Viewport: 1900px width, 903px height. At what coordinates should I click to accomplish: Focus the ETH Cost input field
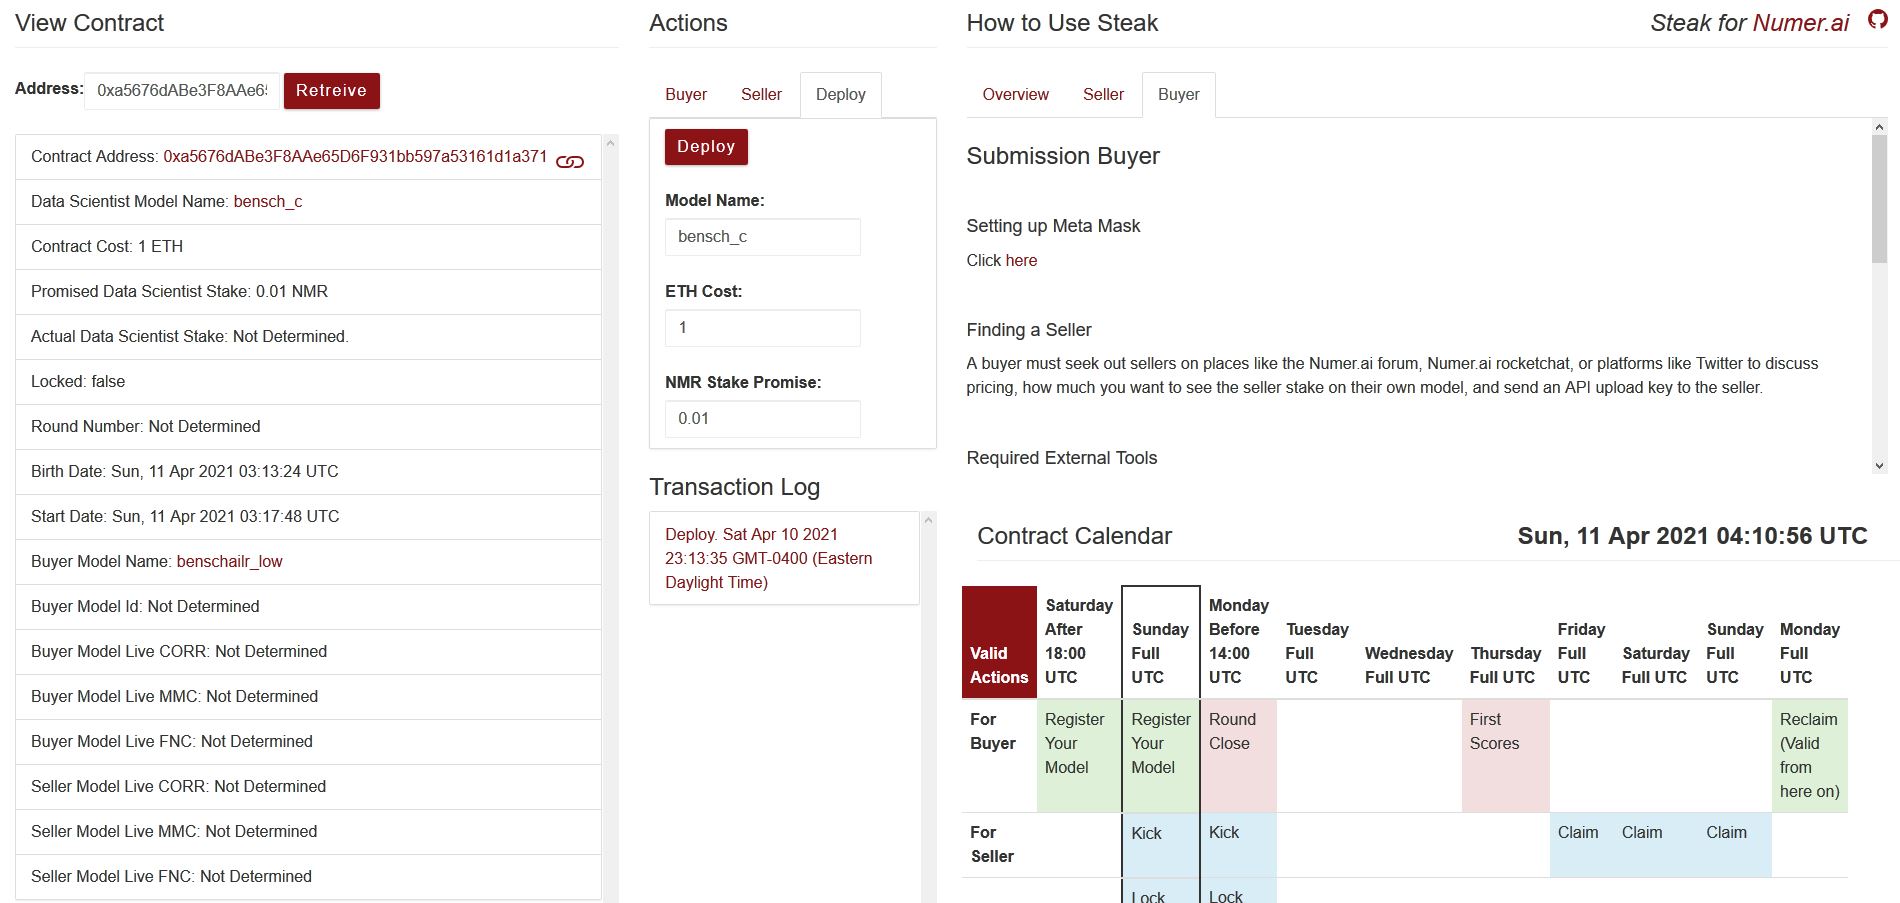tap(763, 328)
